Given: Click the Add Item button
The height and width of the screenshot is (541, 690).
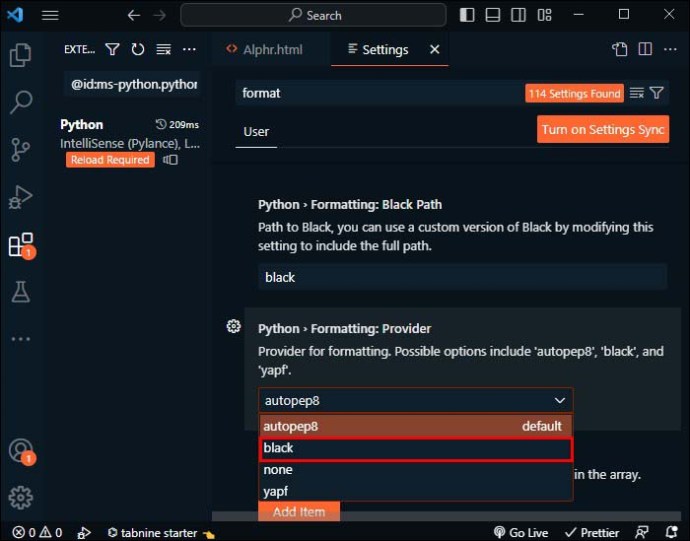Looking at the screenshot, I should 299,512.
